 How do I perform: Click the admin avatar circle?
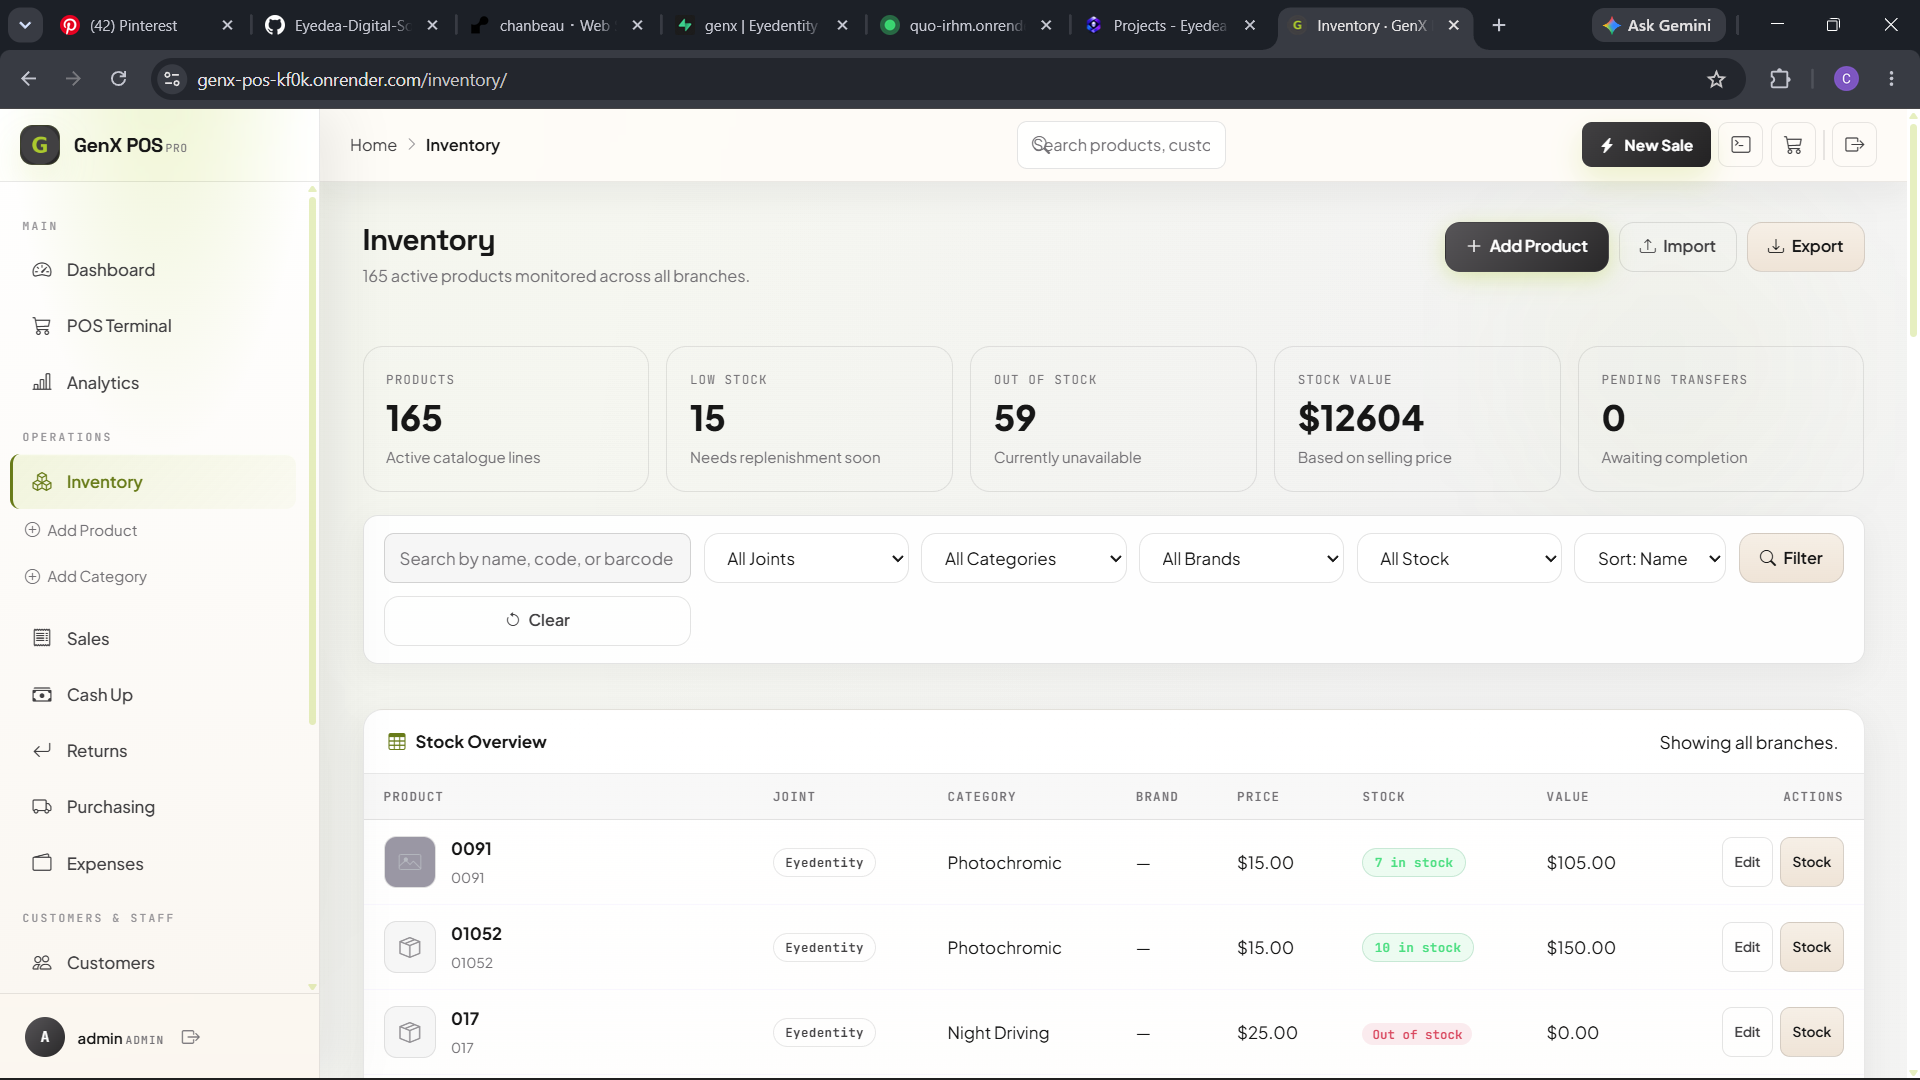click(45, 1037)
